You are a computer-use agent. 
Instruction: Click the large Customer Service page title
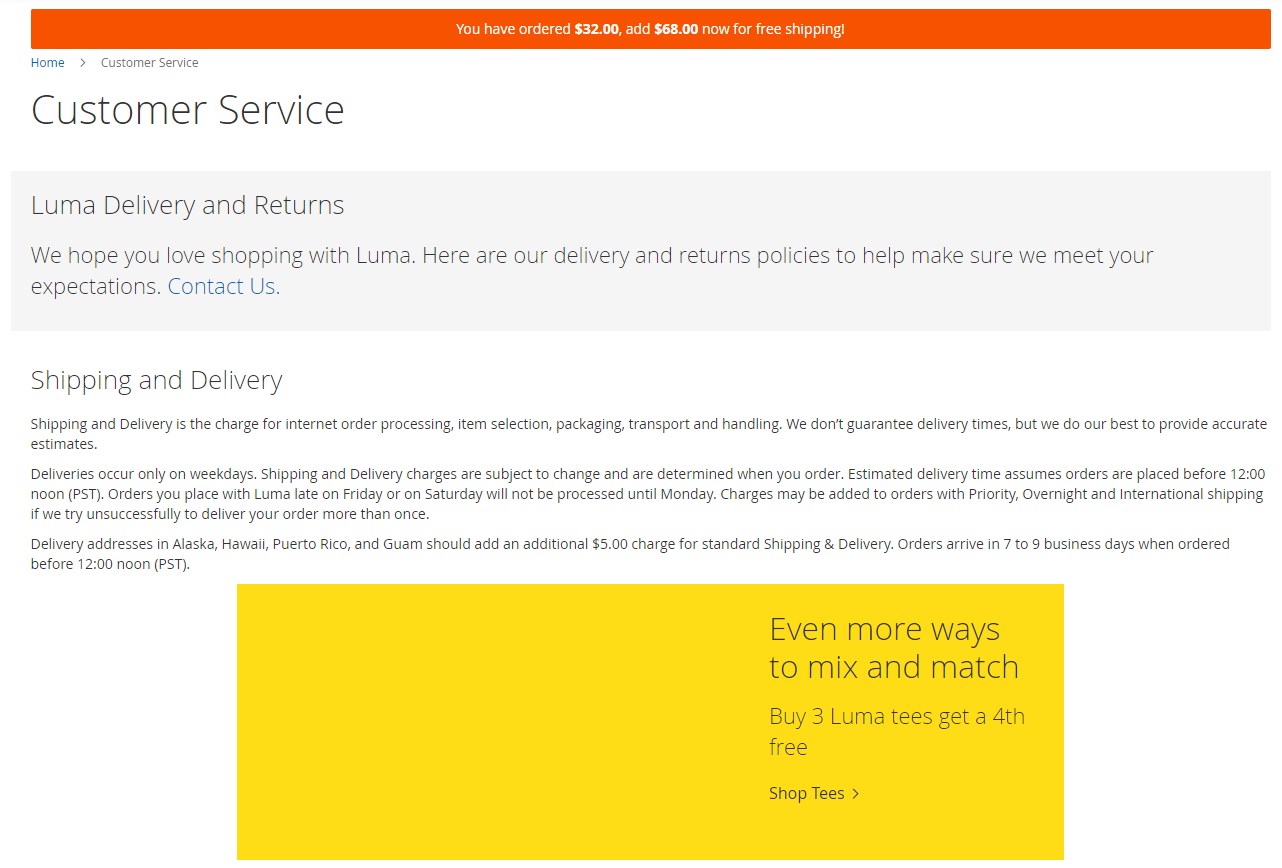point(187,110)
